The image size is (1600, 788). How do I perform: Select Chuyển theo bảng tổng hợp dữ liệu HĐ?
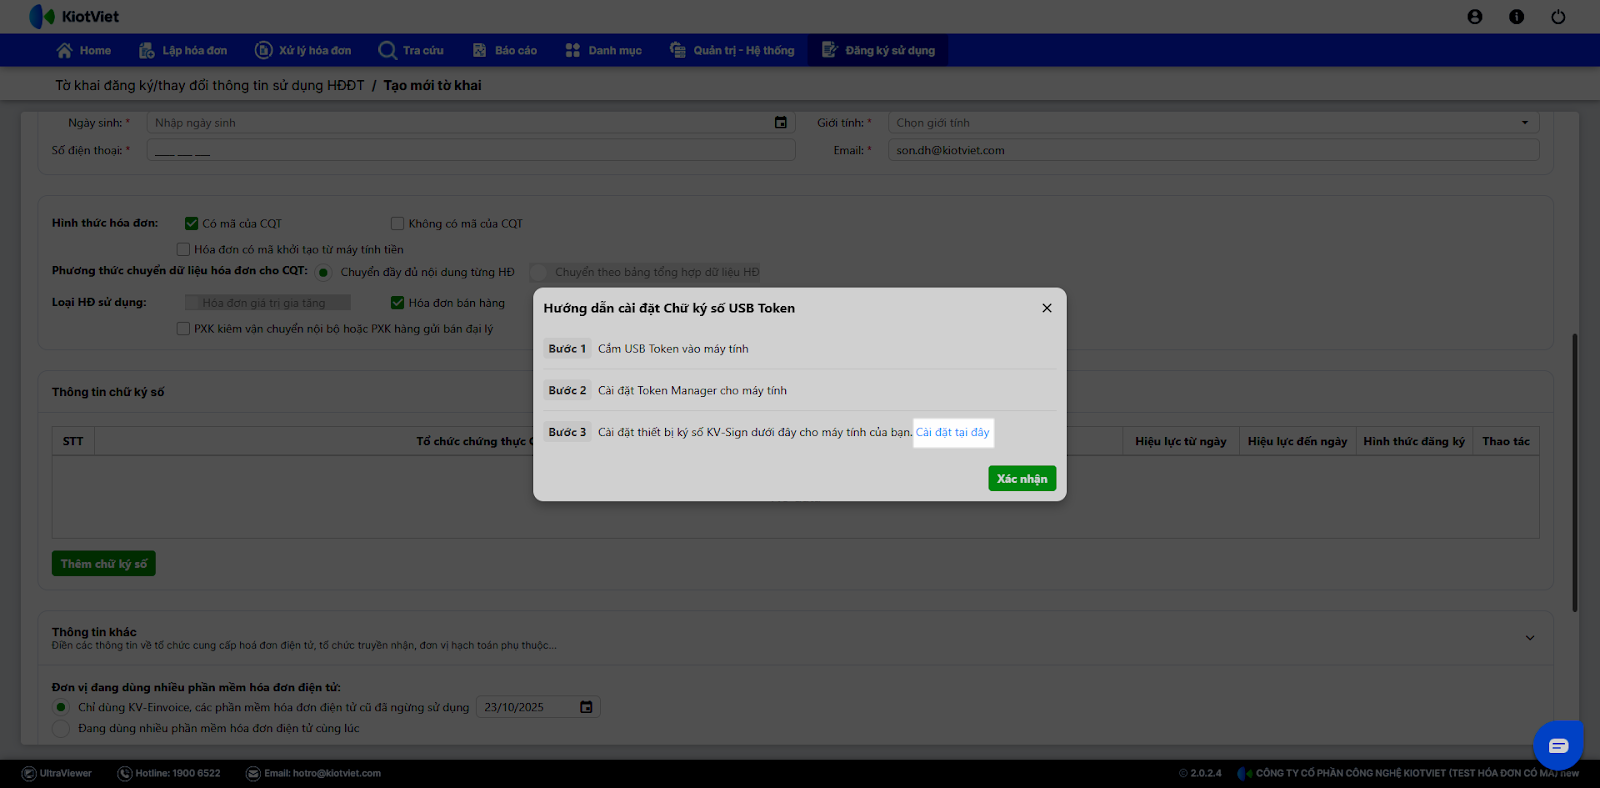tap(539, 272)
